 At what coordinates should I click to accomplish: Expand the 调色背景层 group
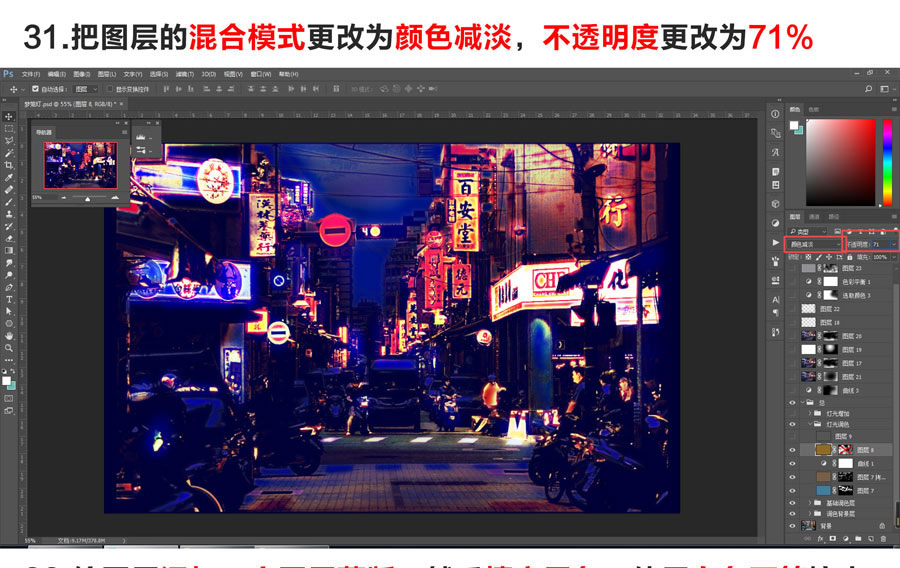[x=810, y=514]
